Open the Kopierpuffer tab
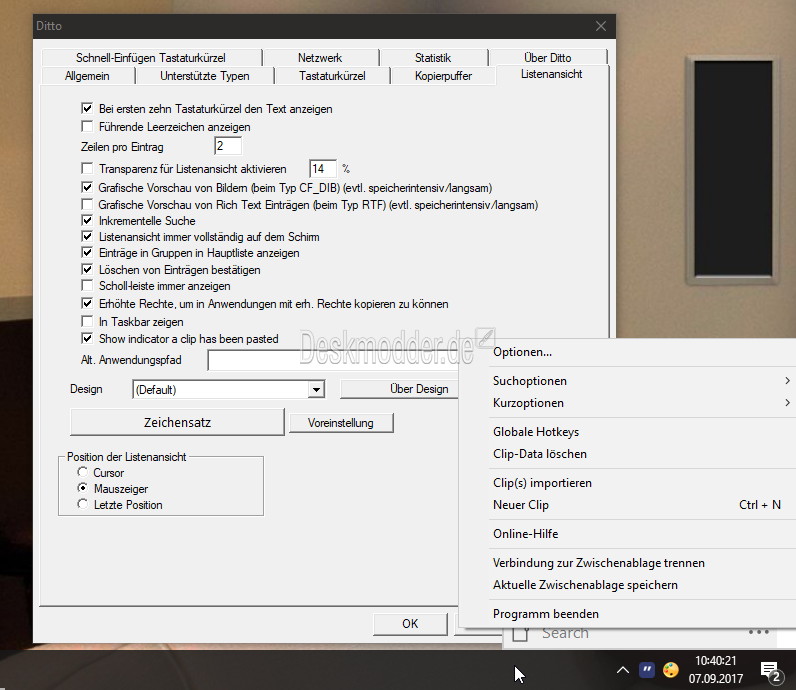 click(x=443, y=76)
